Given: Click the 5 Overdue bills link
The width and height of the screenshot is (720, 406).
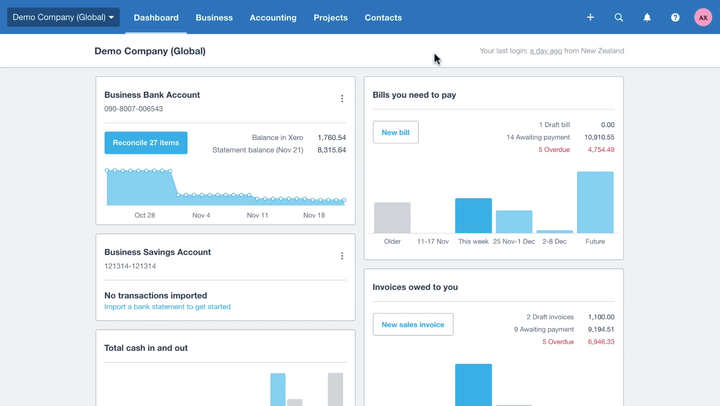Looking at the screenshot, I should [554, 150].
